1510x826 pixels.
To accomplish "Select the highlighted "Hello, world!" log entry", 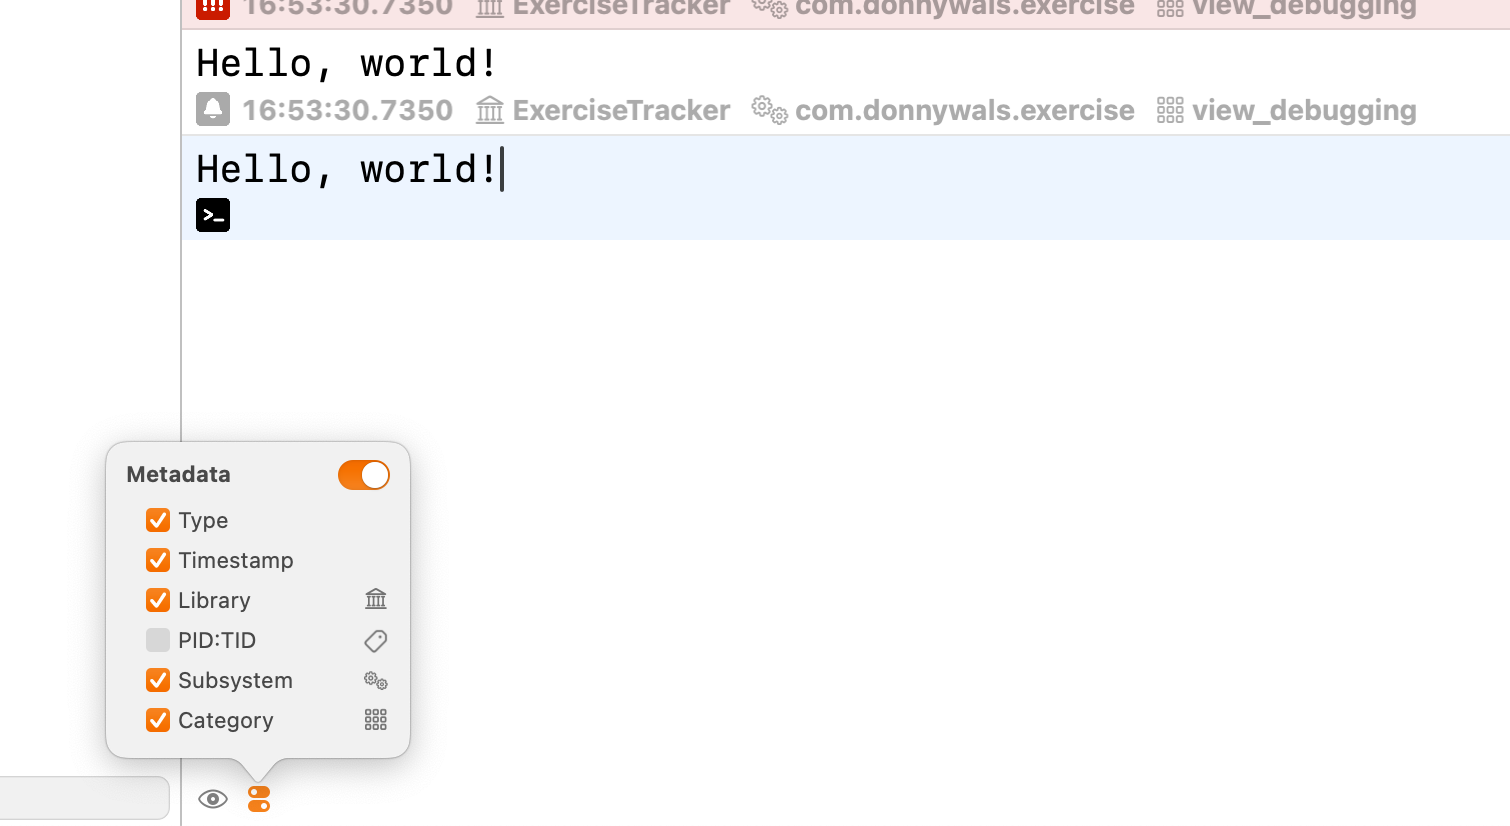I will 846,188.
